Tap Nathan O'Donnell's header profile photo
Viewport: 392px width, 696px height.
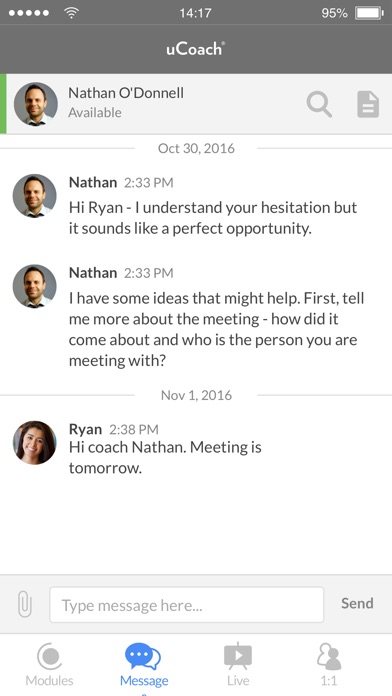(36, 104)
